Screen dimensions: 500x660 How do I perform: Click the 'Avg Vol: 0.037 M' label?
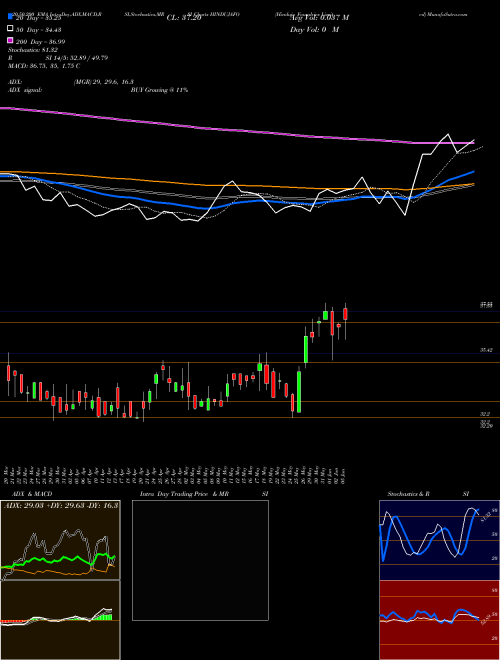pyautogui.click(x=319, y=18)
